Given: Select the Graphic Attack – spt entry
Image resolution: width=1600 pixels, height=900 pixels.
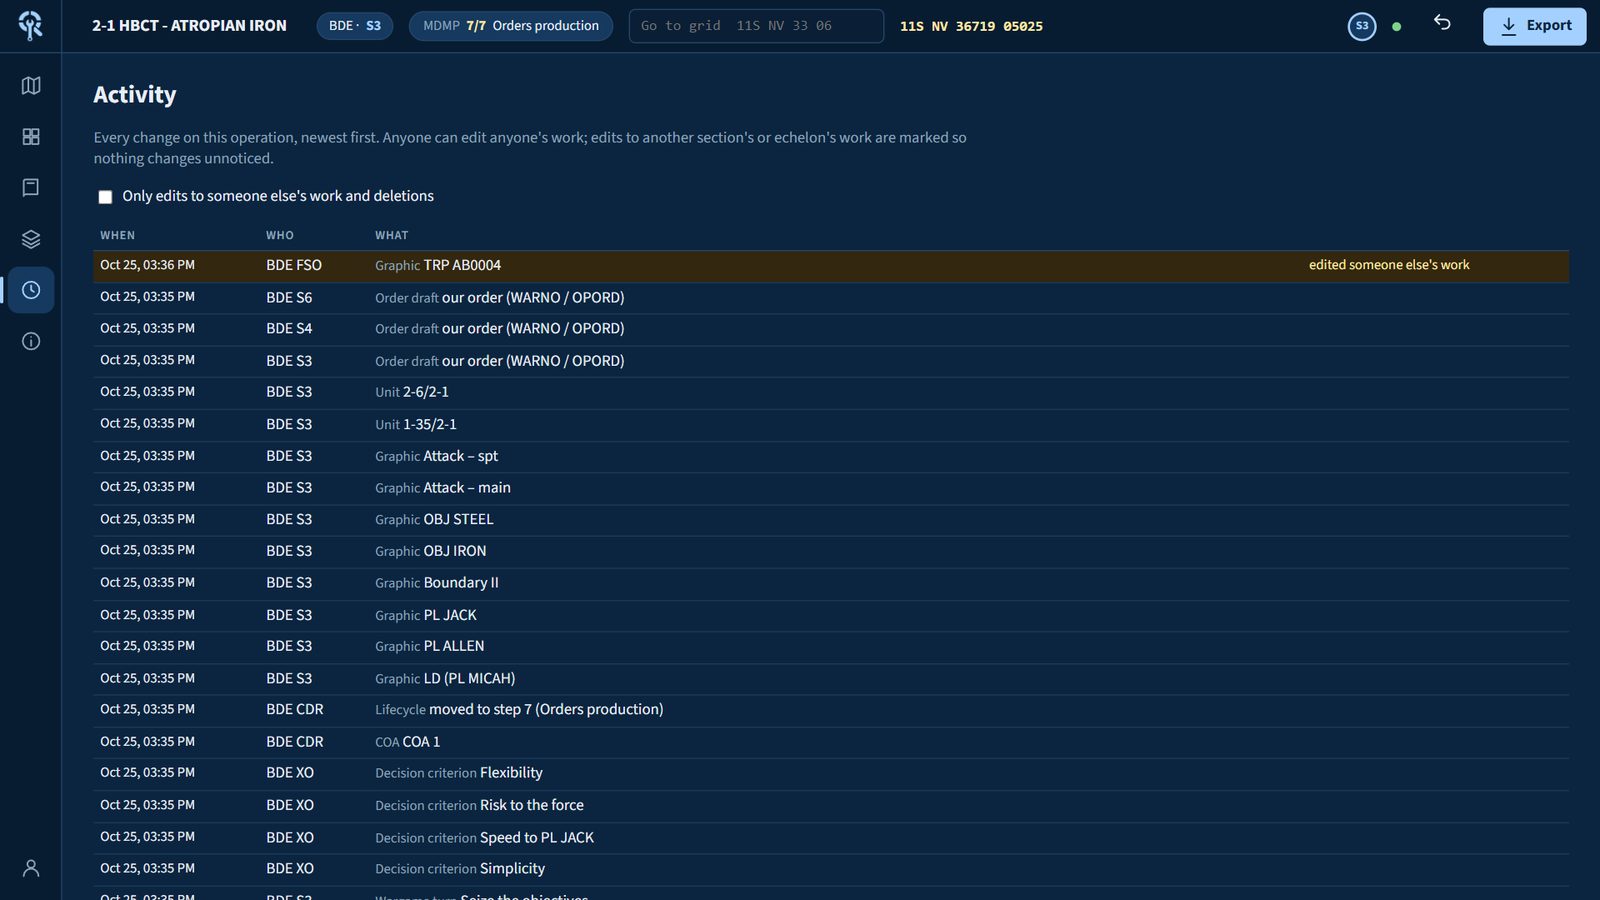Looking at the screenshot, I should click(x=831, y=456).
